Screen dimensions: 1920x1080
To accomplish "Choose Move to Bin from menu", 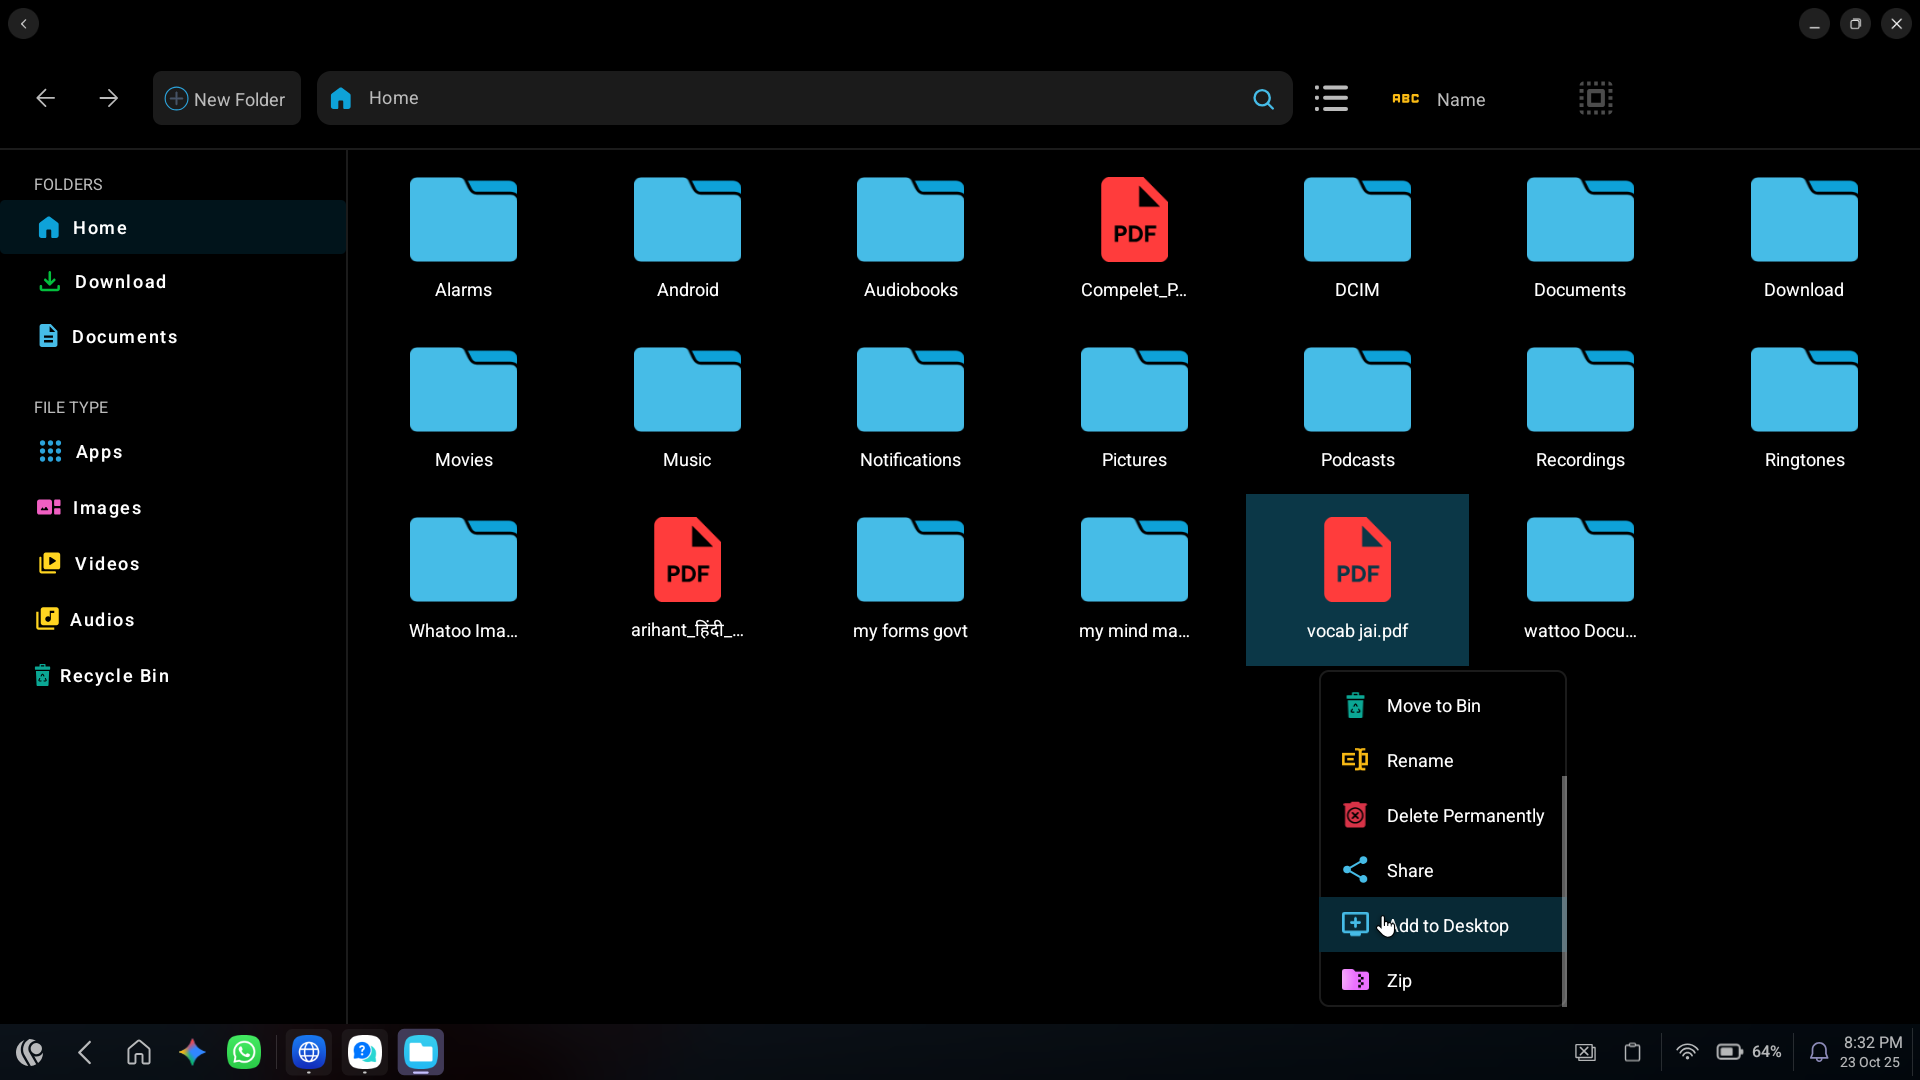I will [x=1433, y=706].
